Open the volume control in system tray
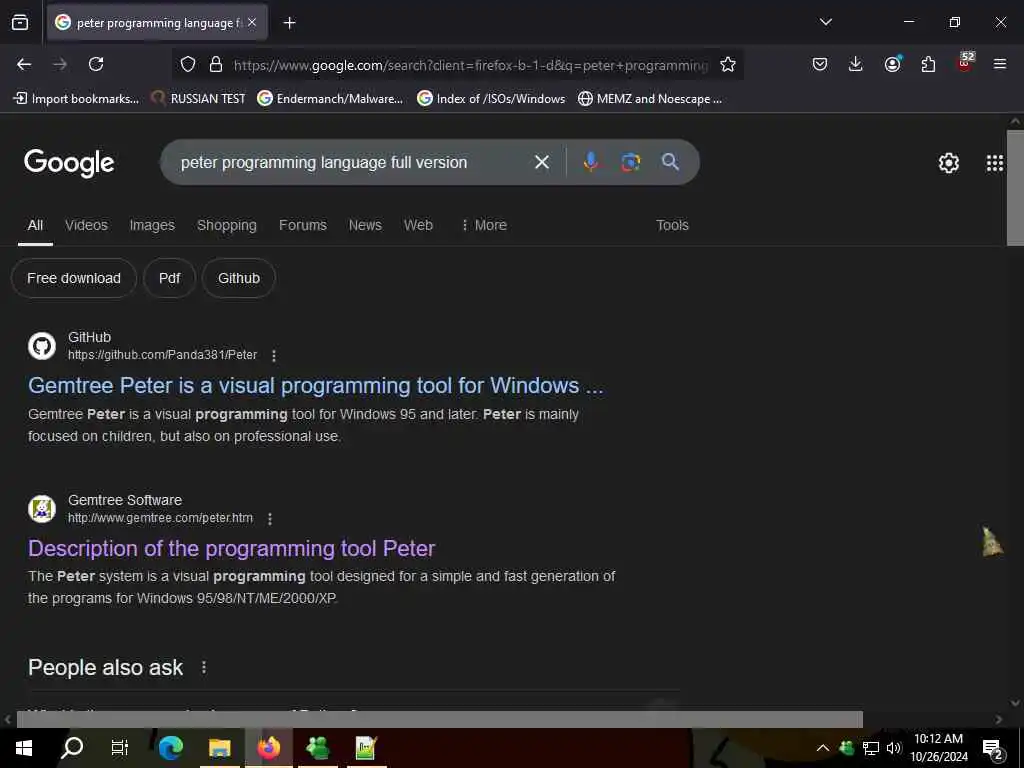Screen dimensions: 1024x768 [x=894, y=748]
